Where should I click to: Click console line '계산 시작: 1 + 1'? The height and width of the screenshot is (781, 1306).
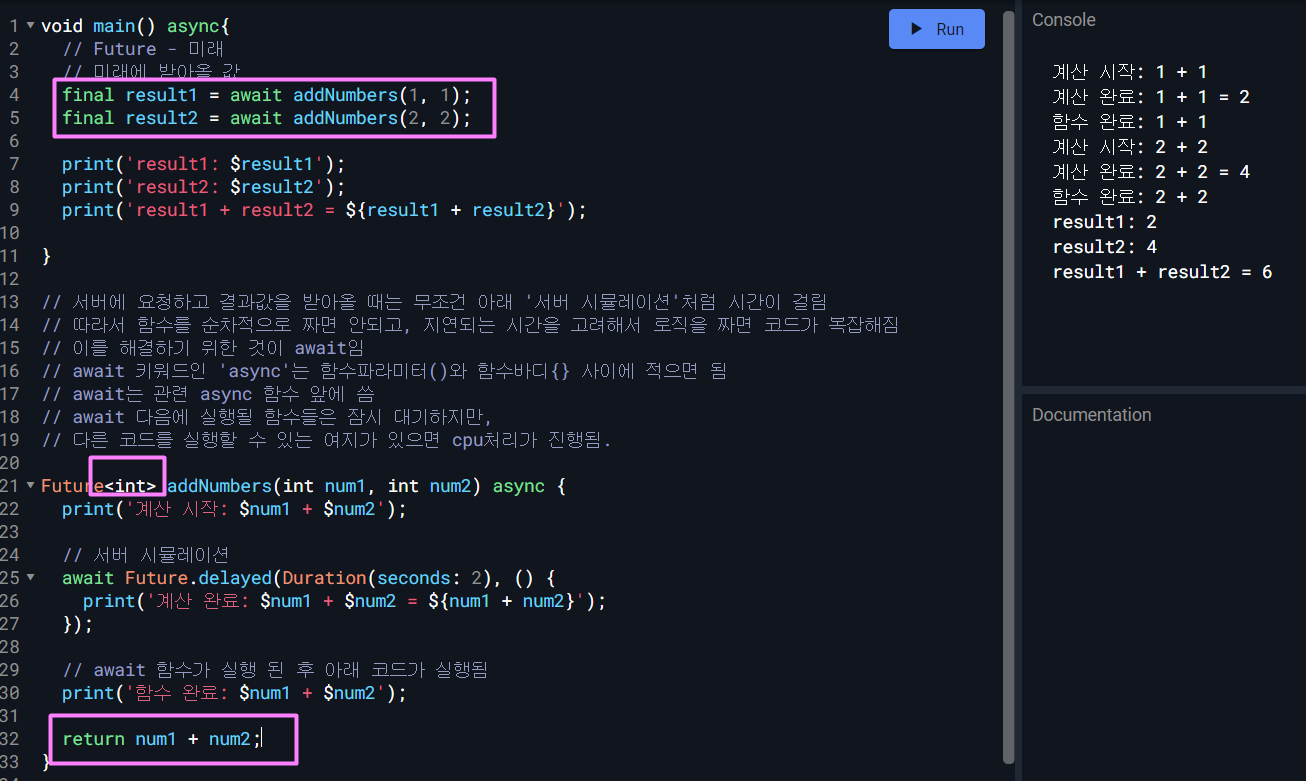(x=1130, y=72)
